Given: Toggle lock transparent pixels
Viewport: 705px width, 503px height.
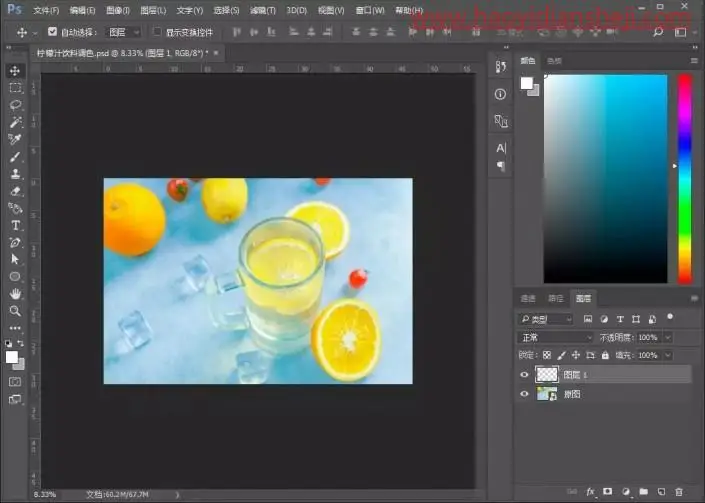Looking at the screenshot, I should point(547,355).
